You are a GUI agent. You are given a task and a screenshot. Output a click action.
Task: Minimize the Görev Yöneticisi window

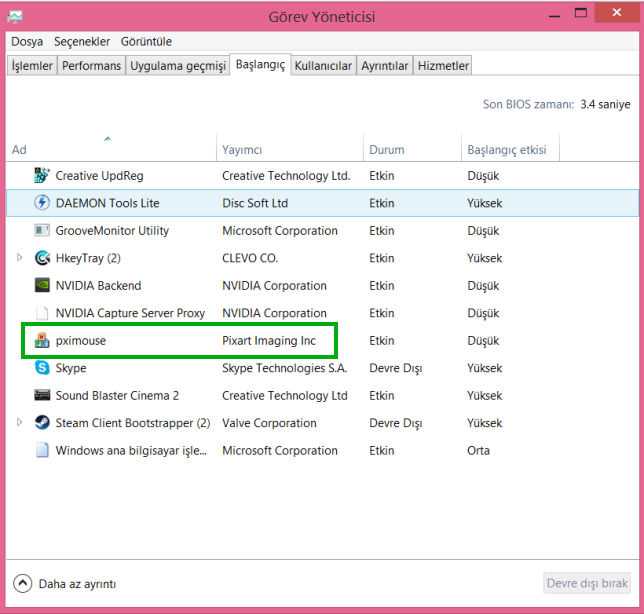(554, 15)
